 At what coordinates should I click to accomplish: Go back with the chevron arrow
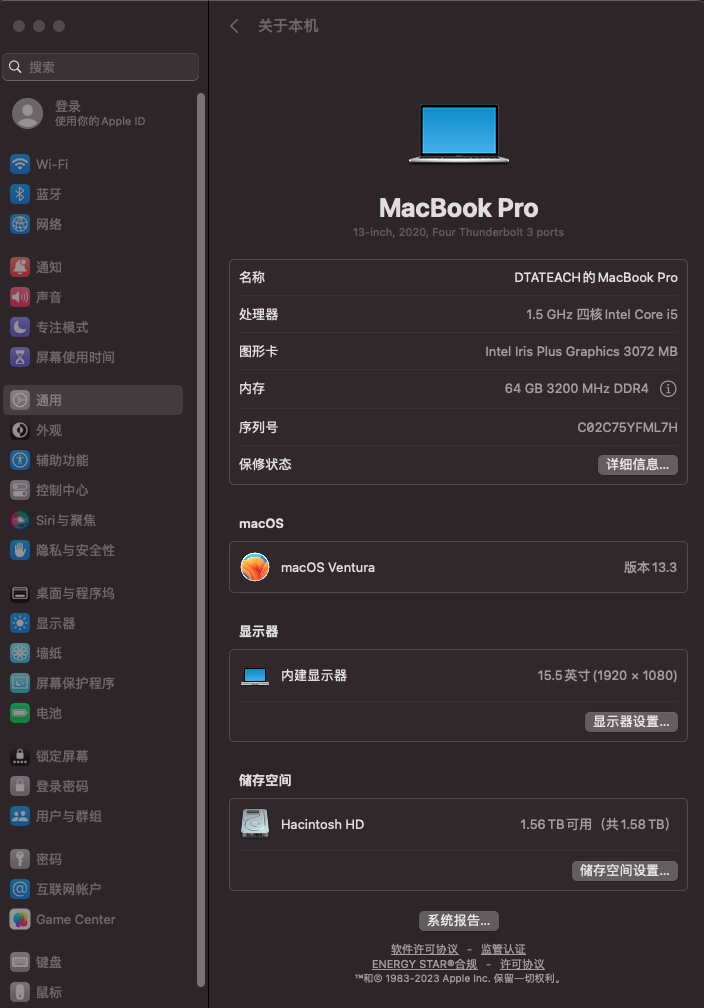(234, 26)
